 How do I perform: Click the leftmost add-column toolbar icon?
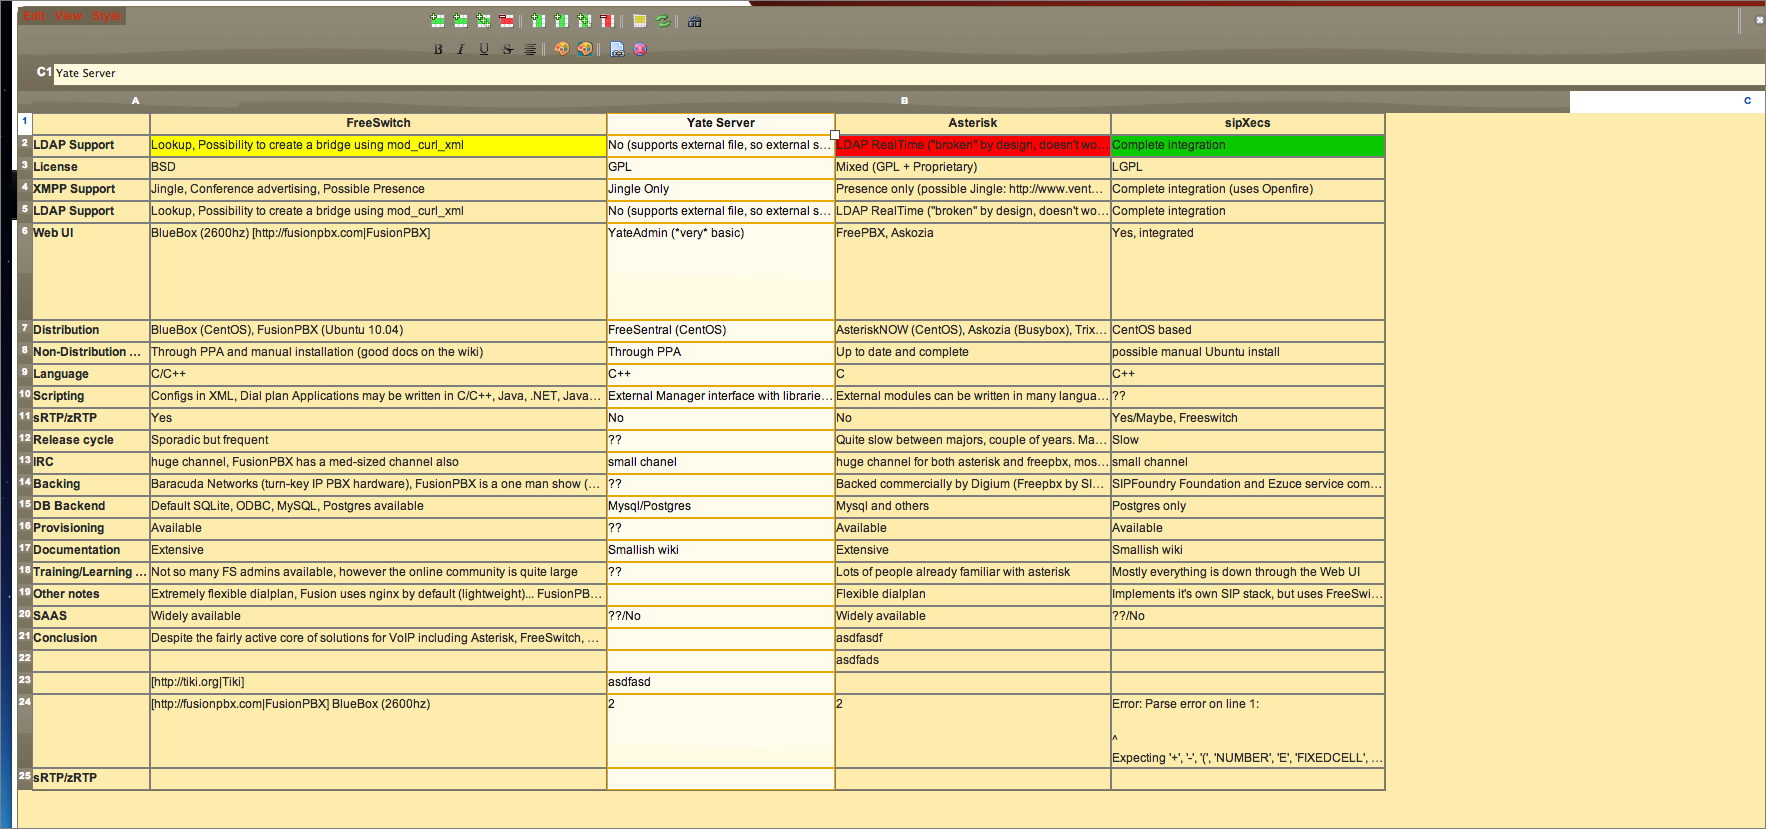538,20
